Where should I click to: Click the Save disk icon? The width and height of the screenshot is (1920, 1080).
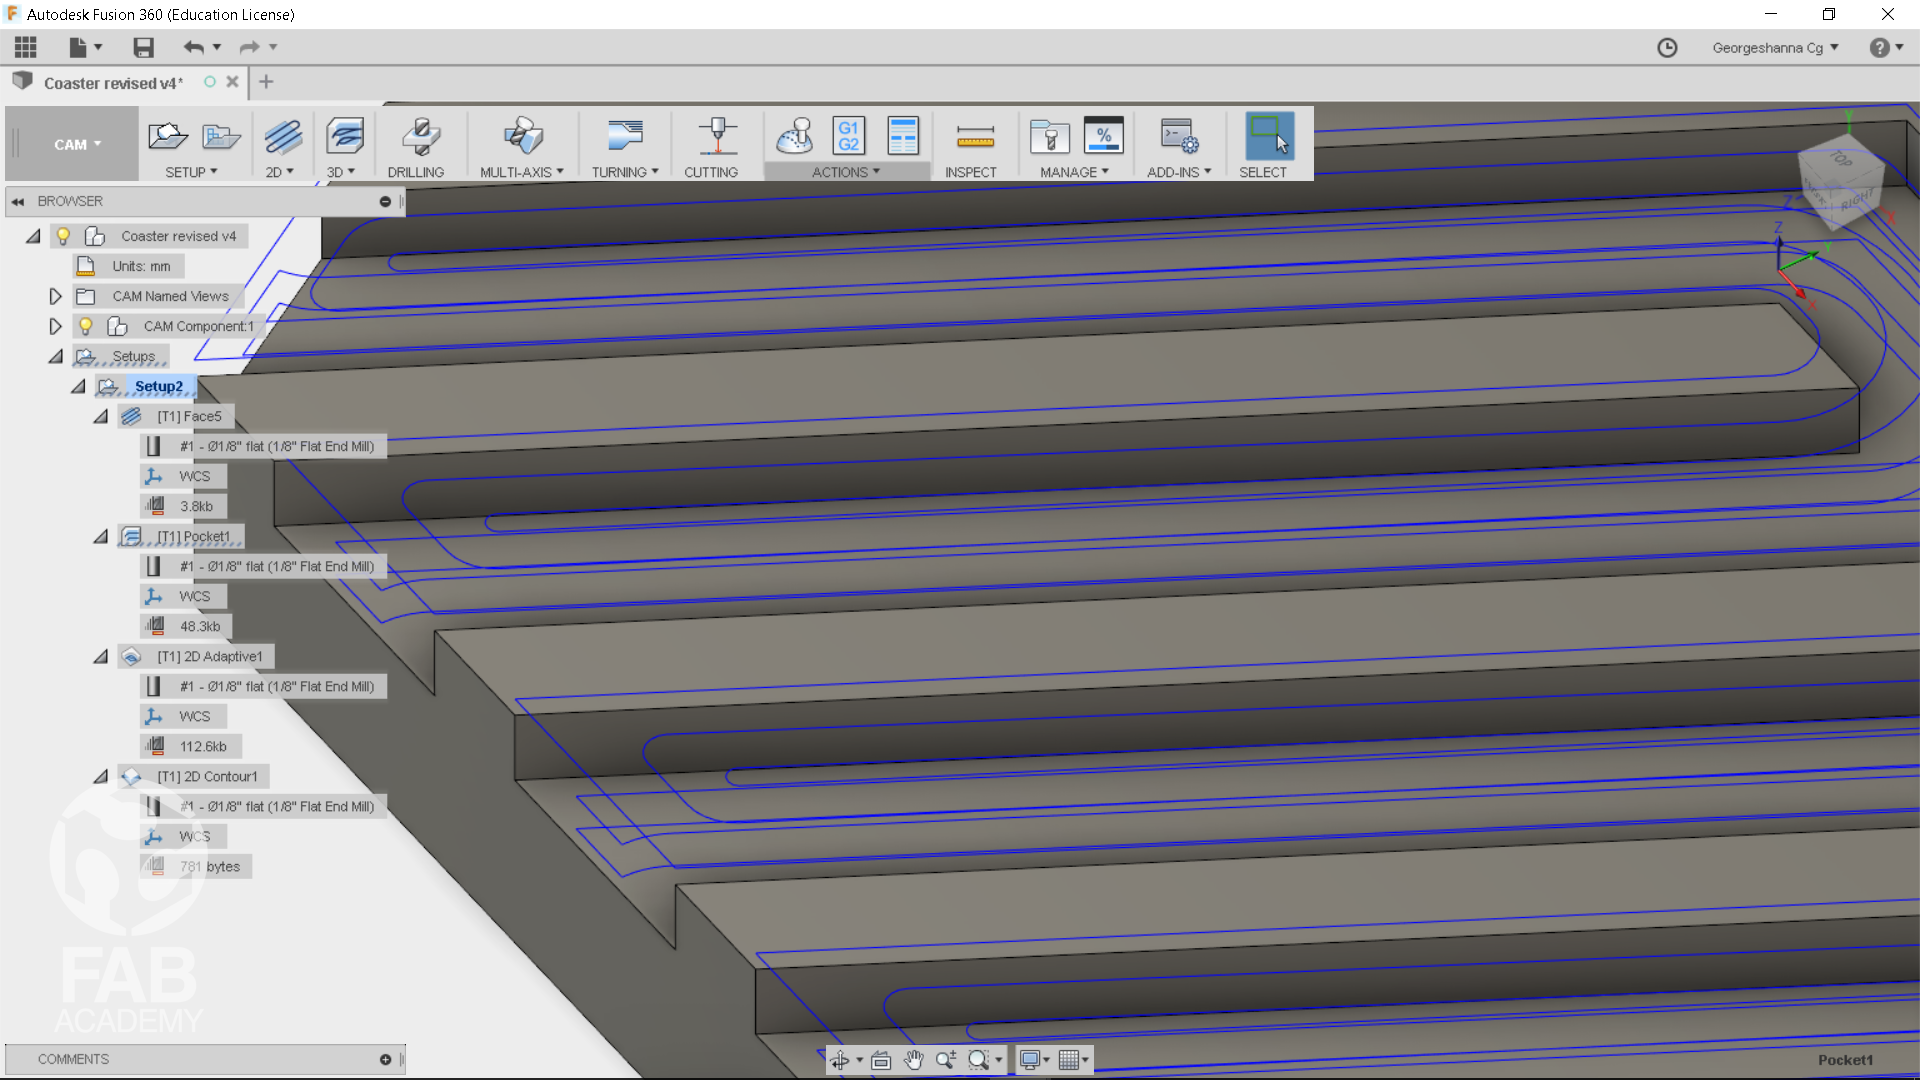pos(143,47)
